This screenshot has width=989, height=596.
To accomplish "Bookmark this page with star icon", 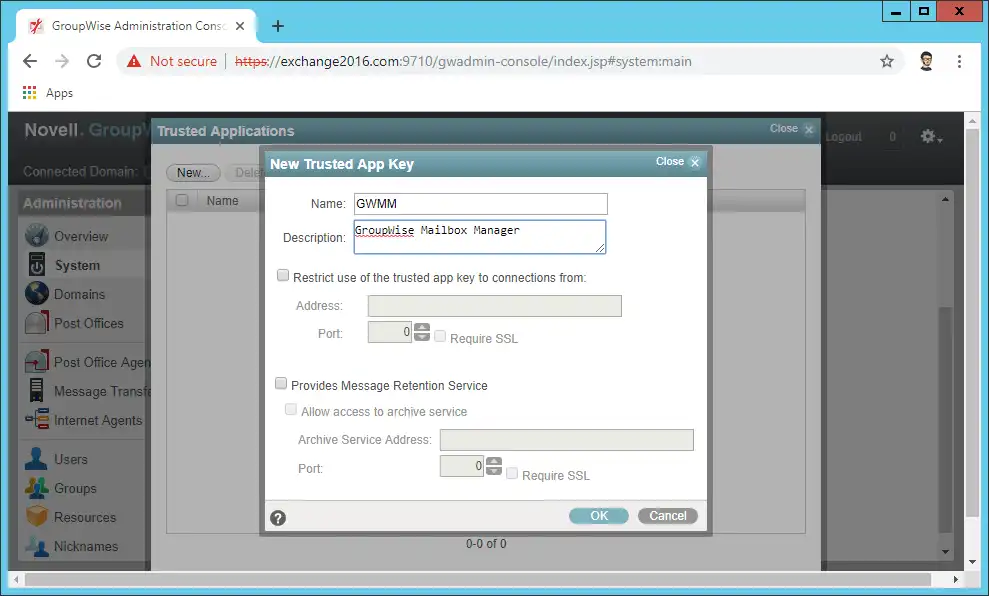I will [886, 61].
